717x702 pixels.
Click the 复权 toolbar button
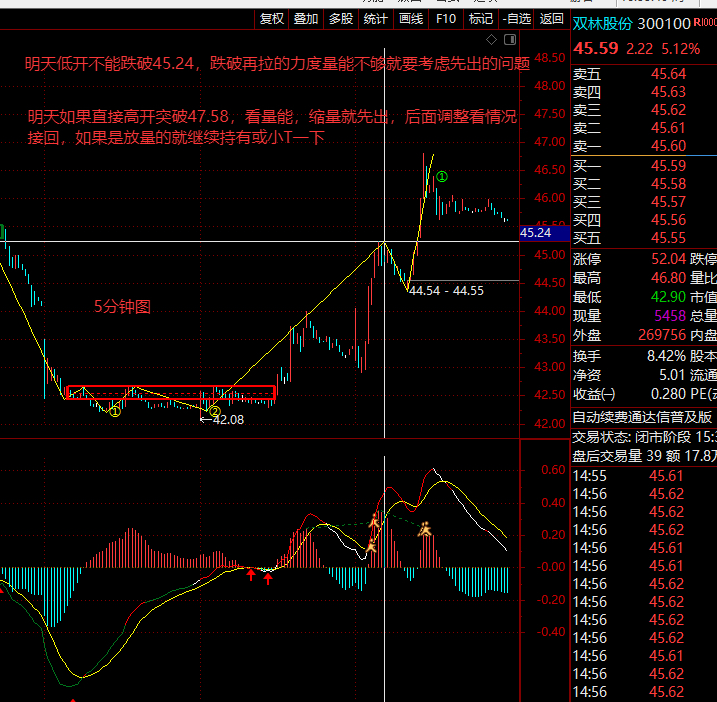272,19
